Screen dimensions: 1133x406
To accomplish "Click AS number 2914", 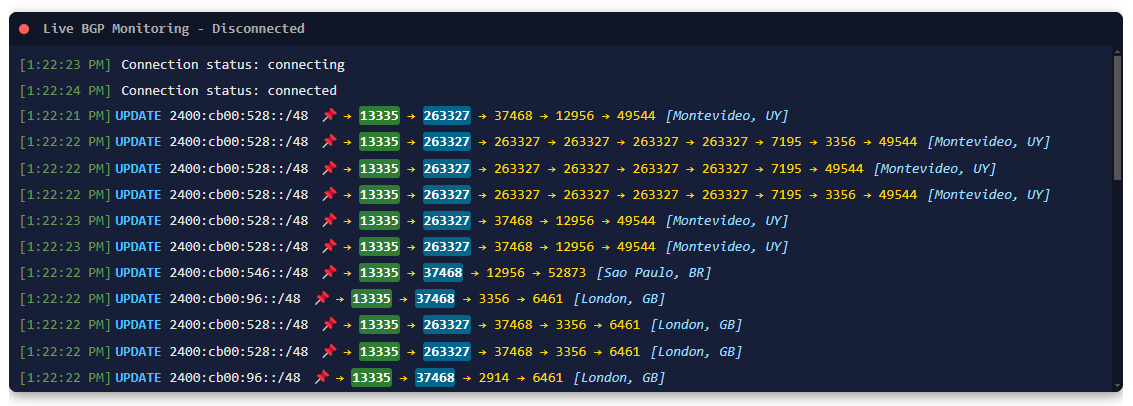I will (x=494, y=377).
